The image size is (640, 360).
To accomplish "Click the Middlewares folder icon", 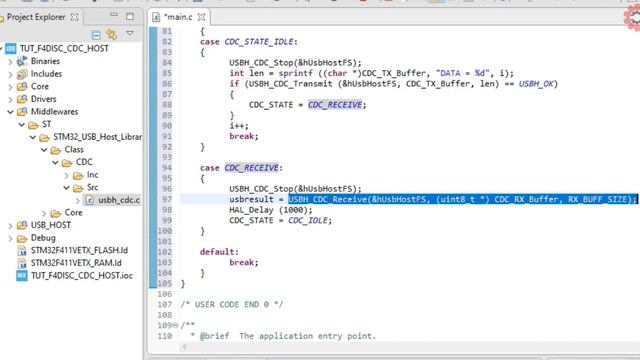I will click(x=22, y=112).
